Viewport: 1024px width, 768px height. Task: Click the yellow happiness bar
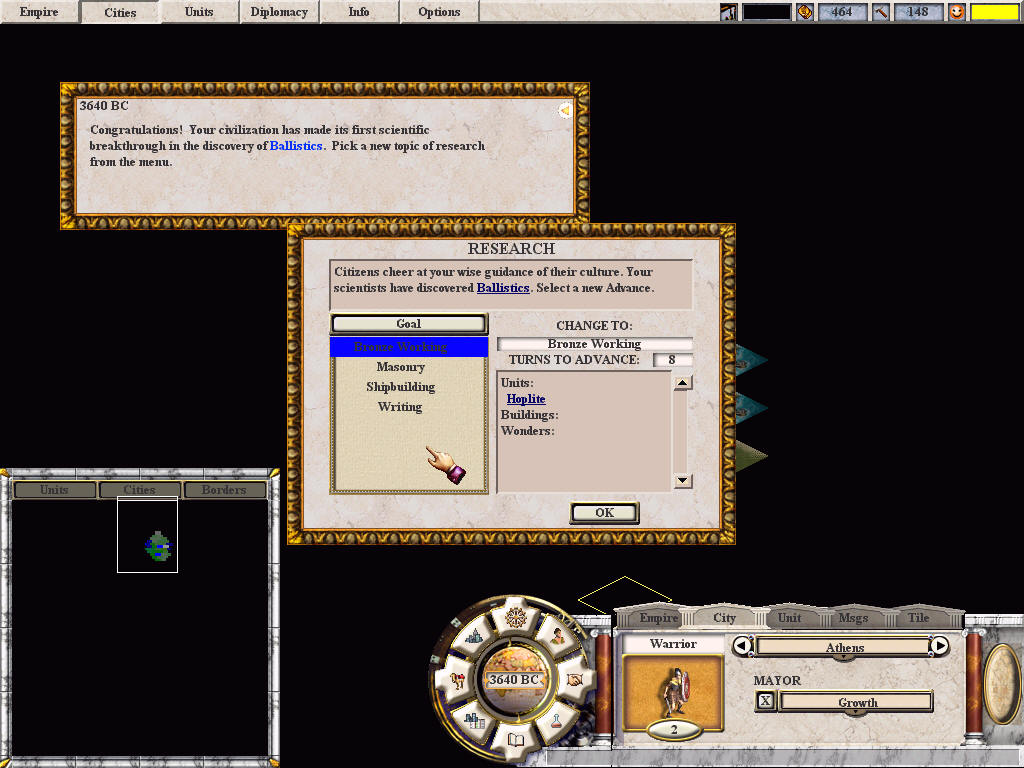995,12
